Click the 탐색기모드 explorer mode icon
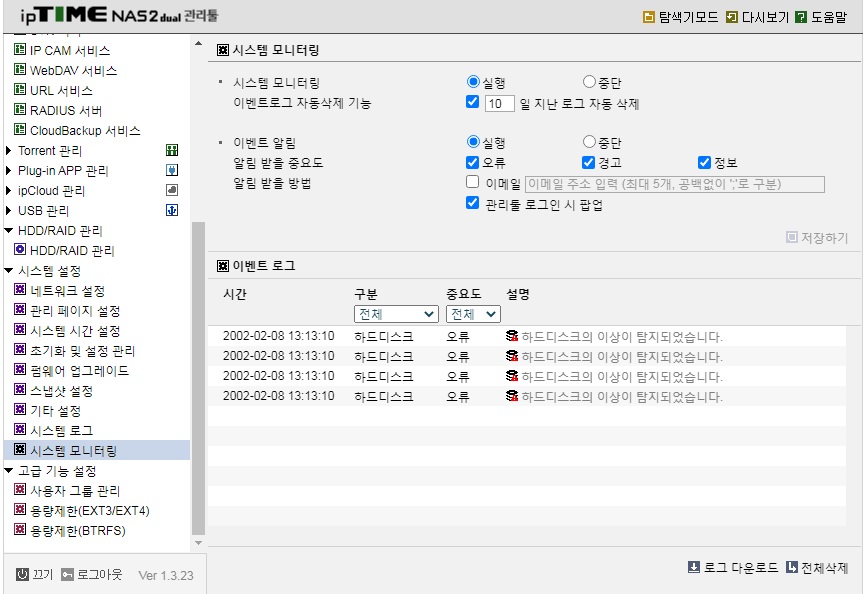Viewport: 864px width, 594px height. 649,17
